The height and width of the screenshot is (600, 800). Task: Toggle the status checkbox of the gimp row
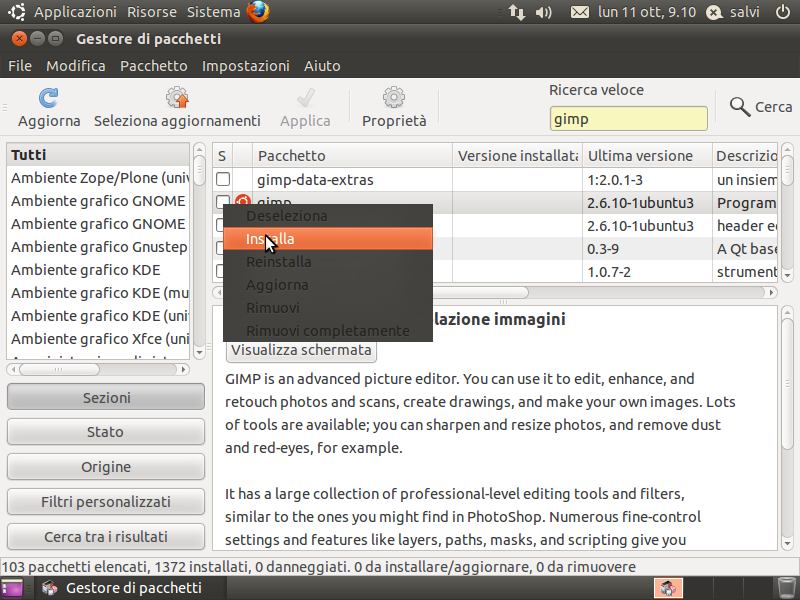click(x=220, y=201)
